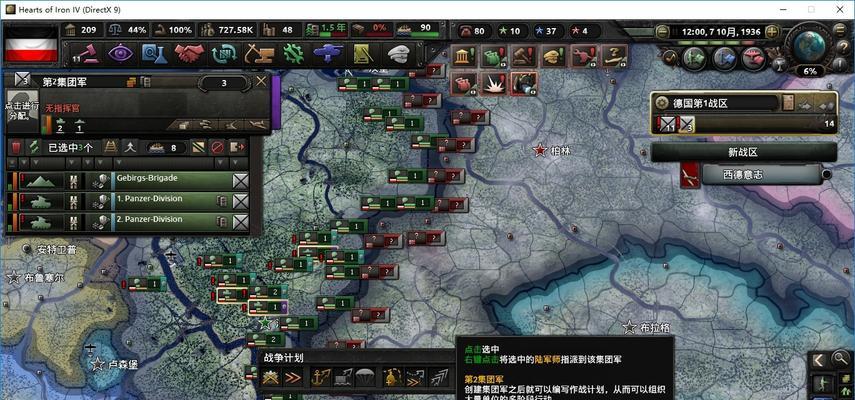855x400 pixels.
Task: Select the double red chevron offensive line
Action: pyautogui.click(x=293, y=377)
